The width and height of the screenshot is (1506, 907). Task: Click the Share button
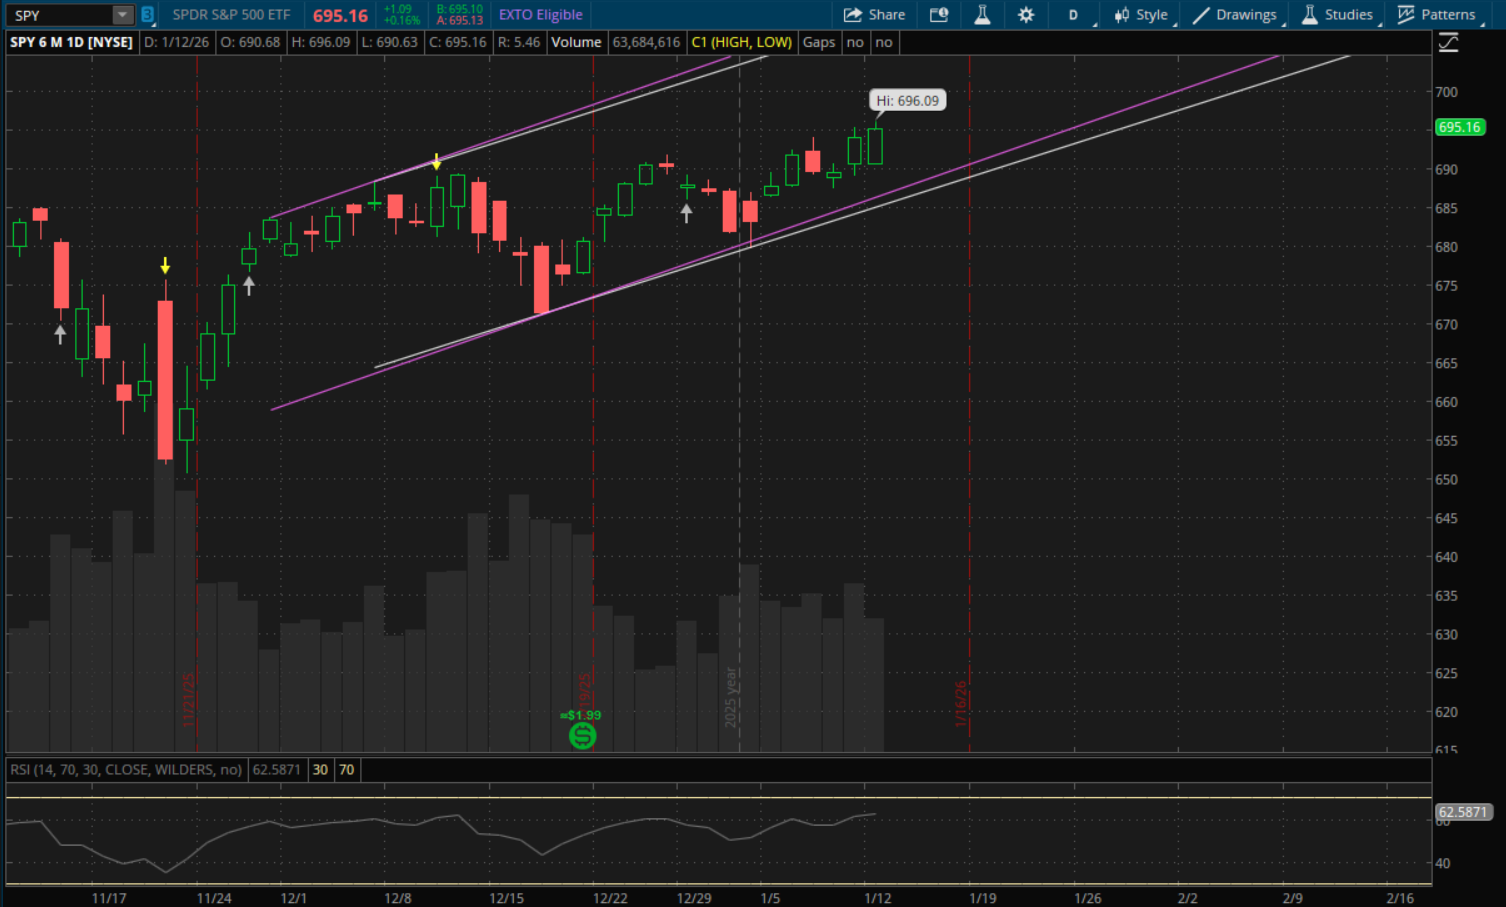point(874,15)
